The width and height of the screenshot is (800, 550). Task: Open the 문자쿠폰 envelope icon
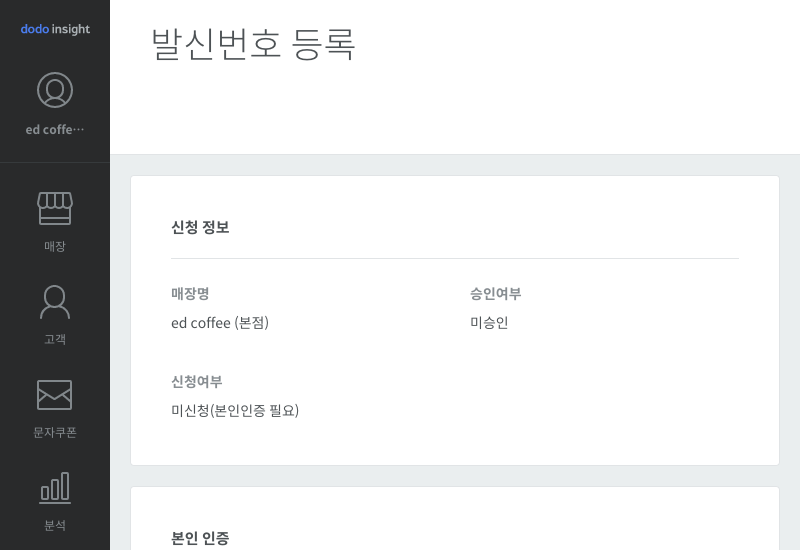[55, 395]
